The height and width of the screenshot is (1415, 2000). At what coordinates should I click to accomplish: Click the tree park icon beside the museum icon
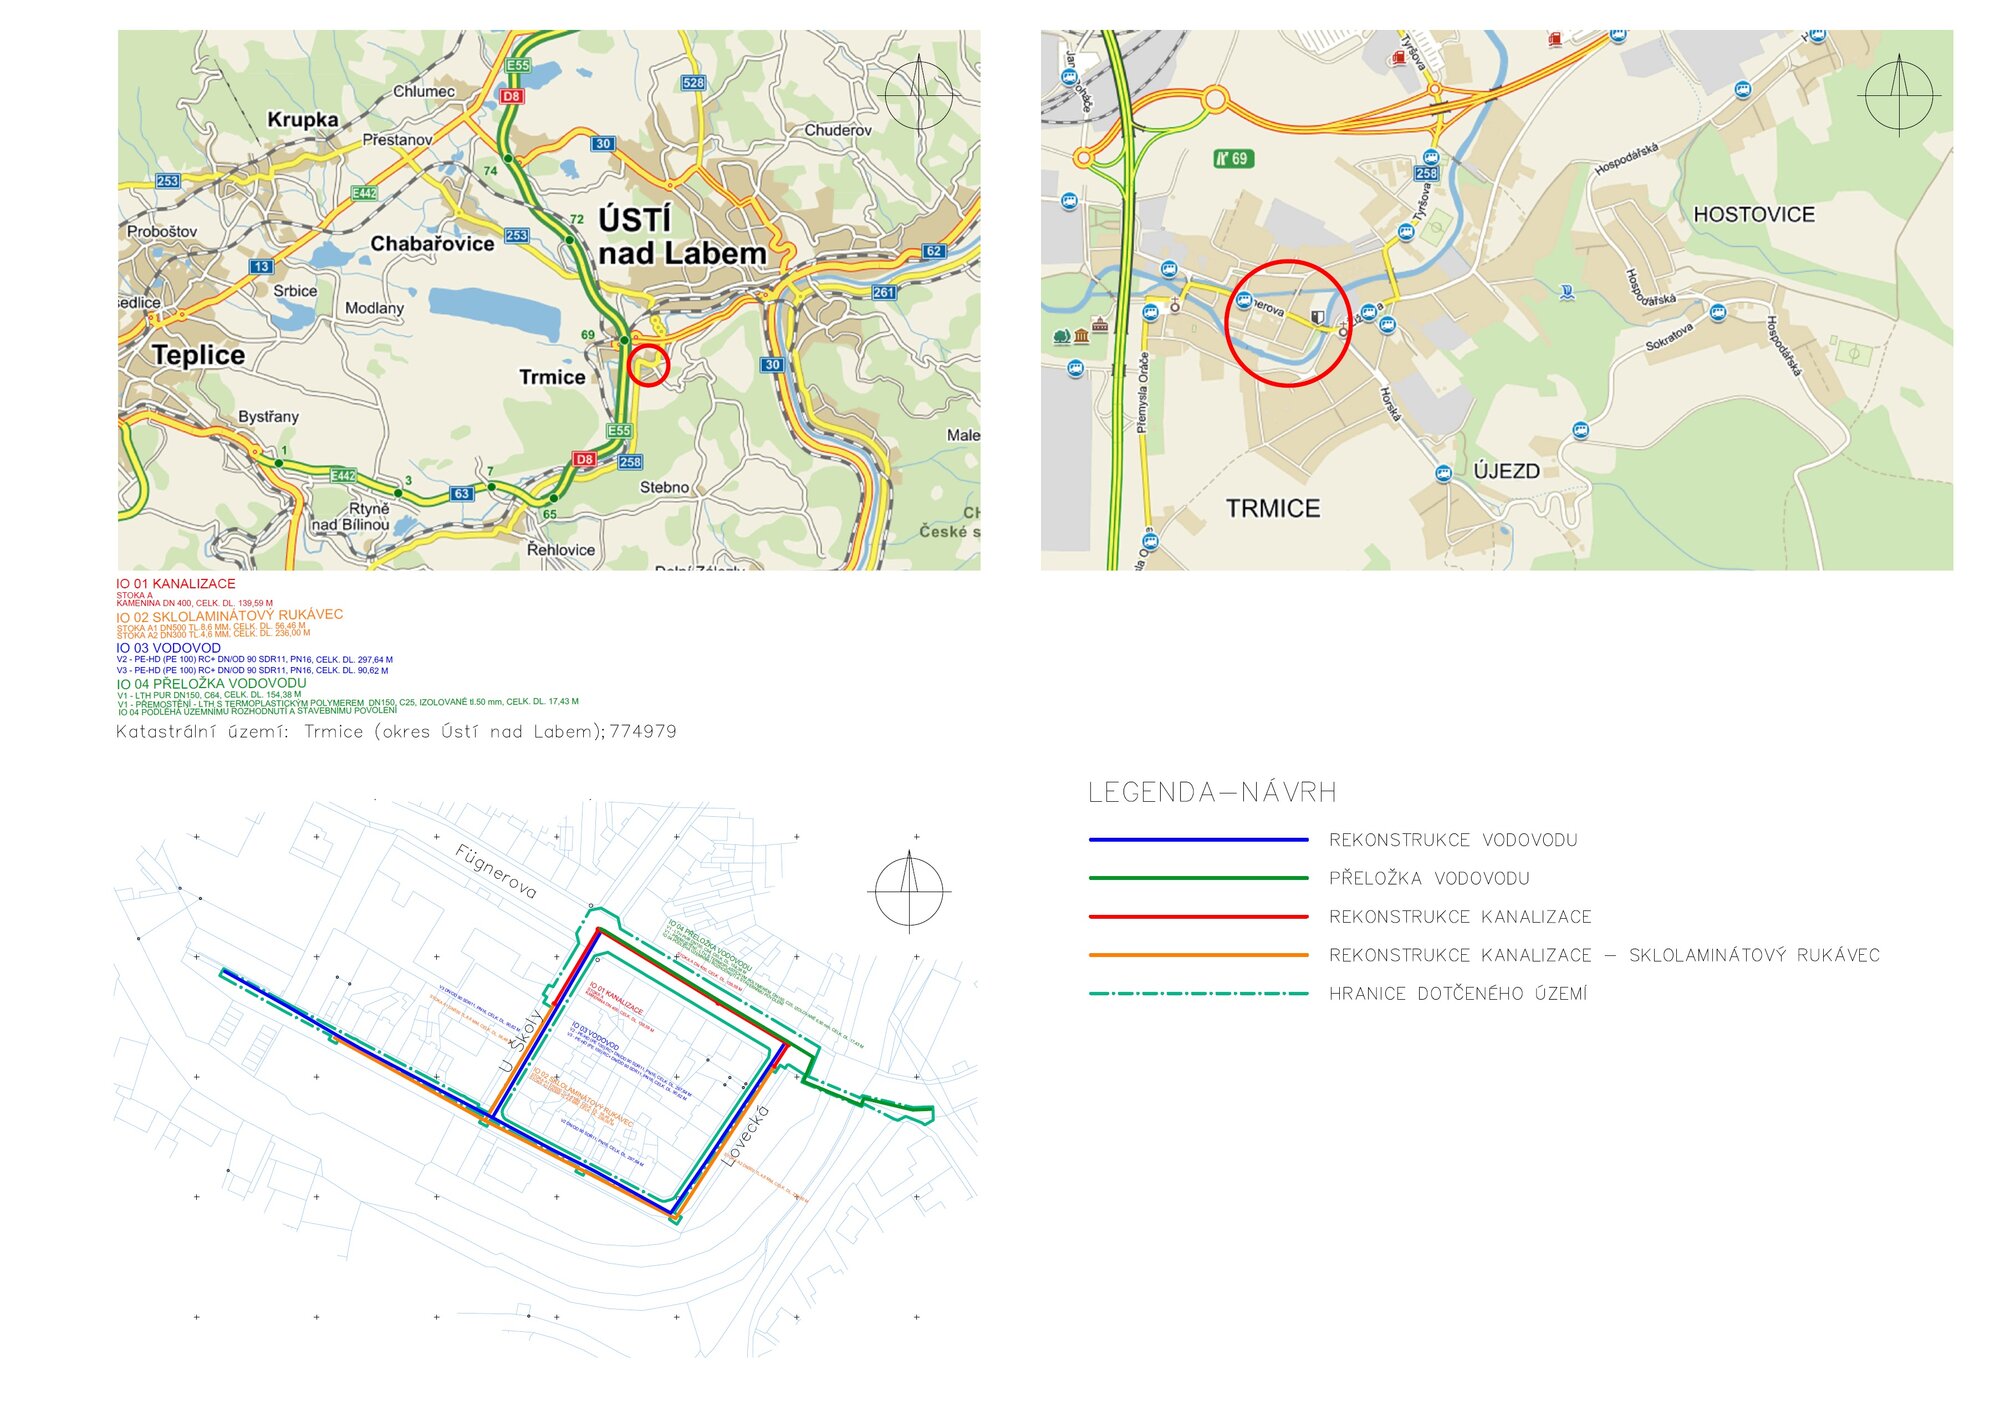pyautogui.click(x=1062, y=337)
